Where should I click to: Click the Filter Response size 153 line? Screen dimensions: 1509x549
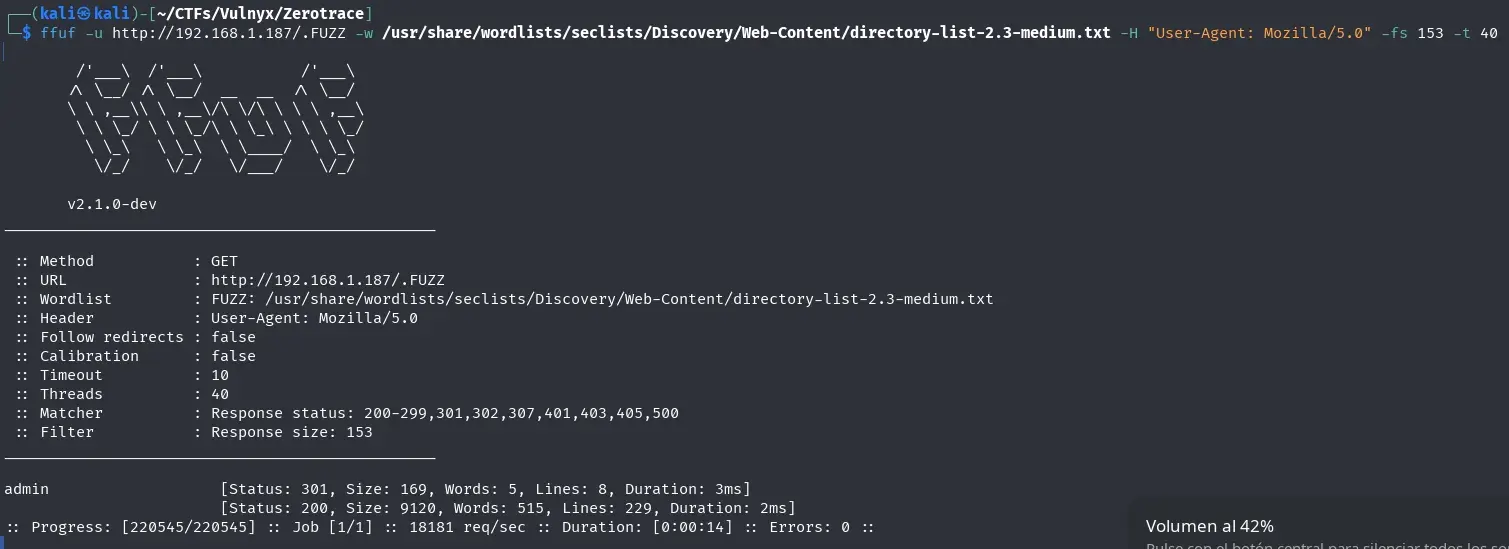193,432
